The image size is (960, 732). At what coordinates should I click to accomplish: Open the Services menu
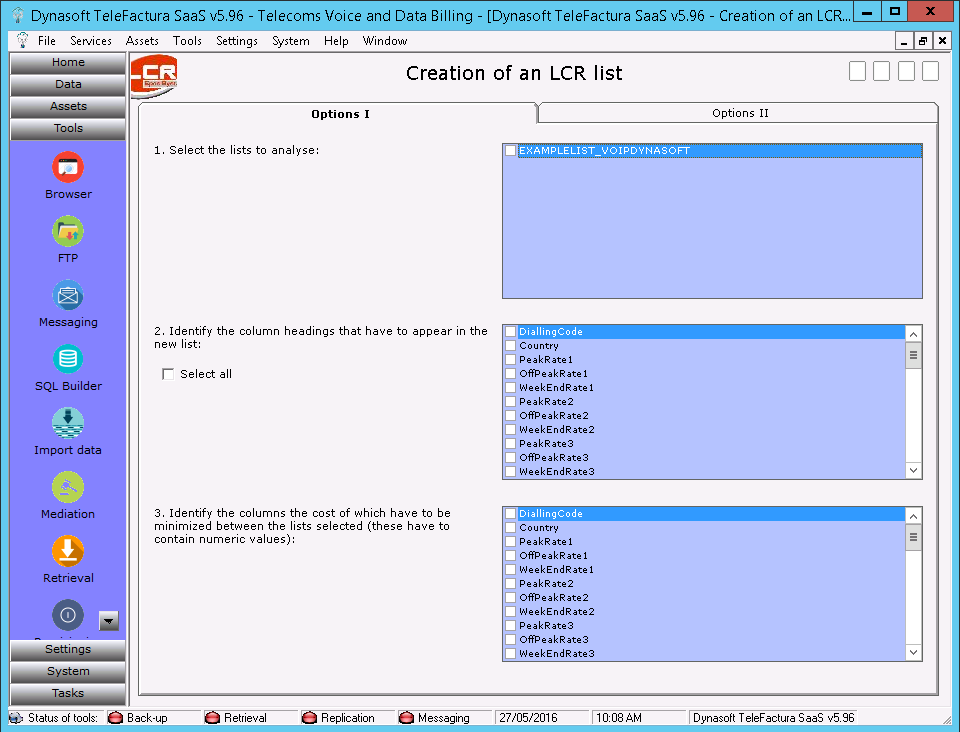(x=91, y=41)
